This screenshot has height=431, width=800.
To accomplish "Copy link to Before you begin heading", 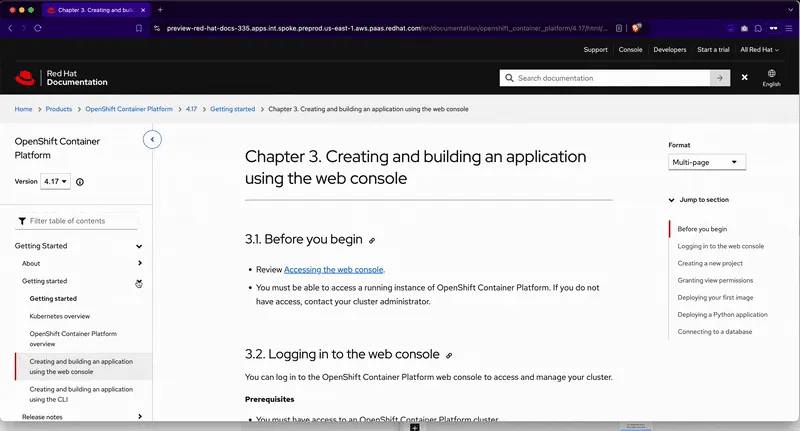I will (x=372, y=241).
